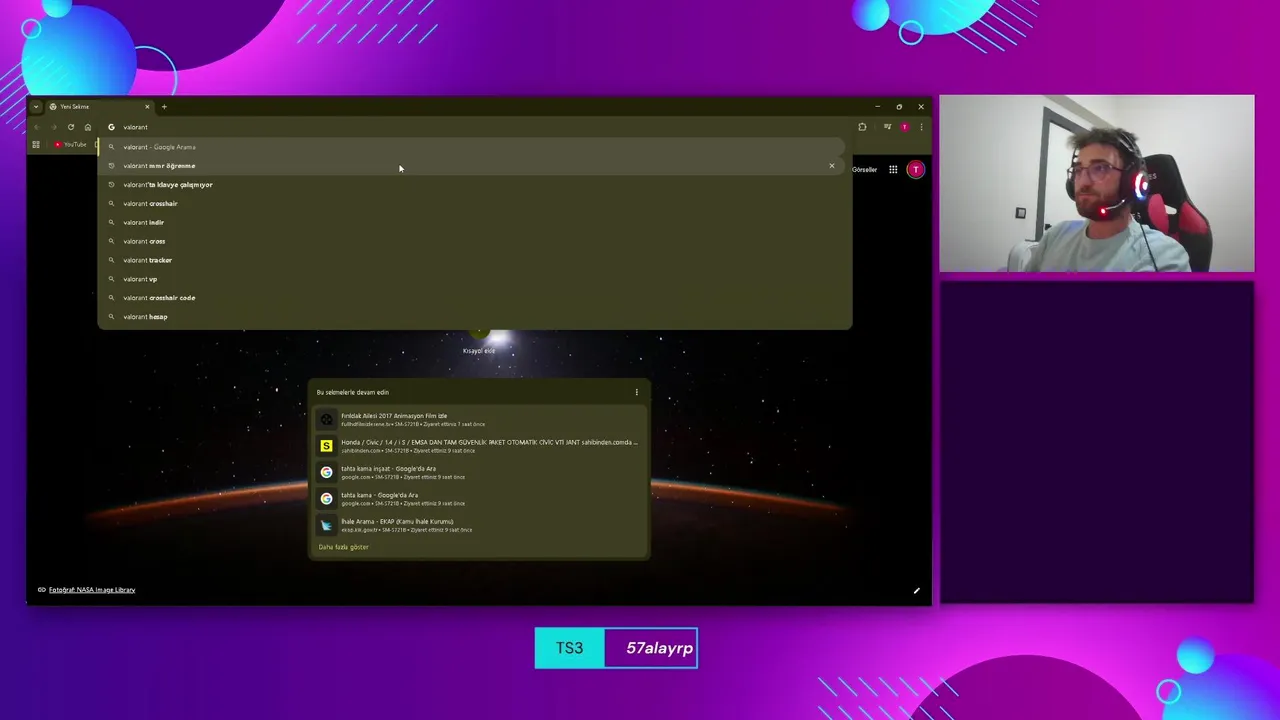Go to the home page icon

[88, 127]
